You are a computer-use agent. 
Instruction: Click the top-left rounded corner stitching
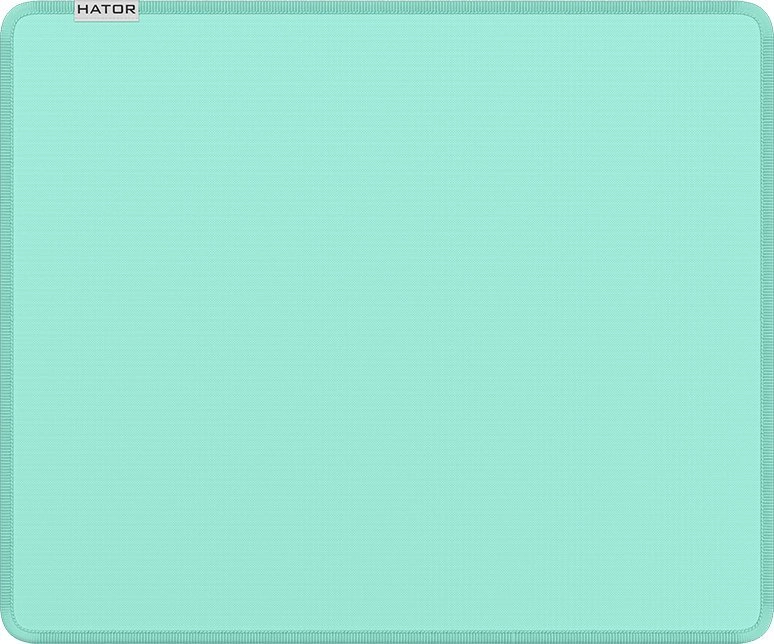point(11,12)
